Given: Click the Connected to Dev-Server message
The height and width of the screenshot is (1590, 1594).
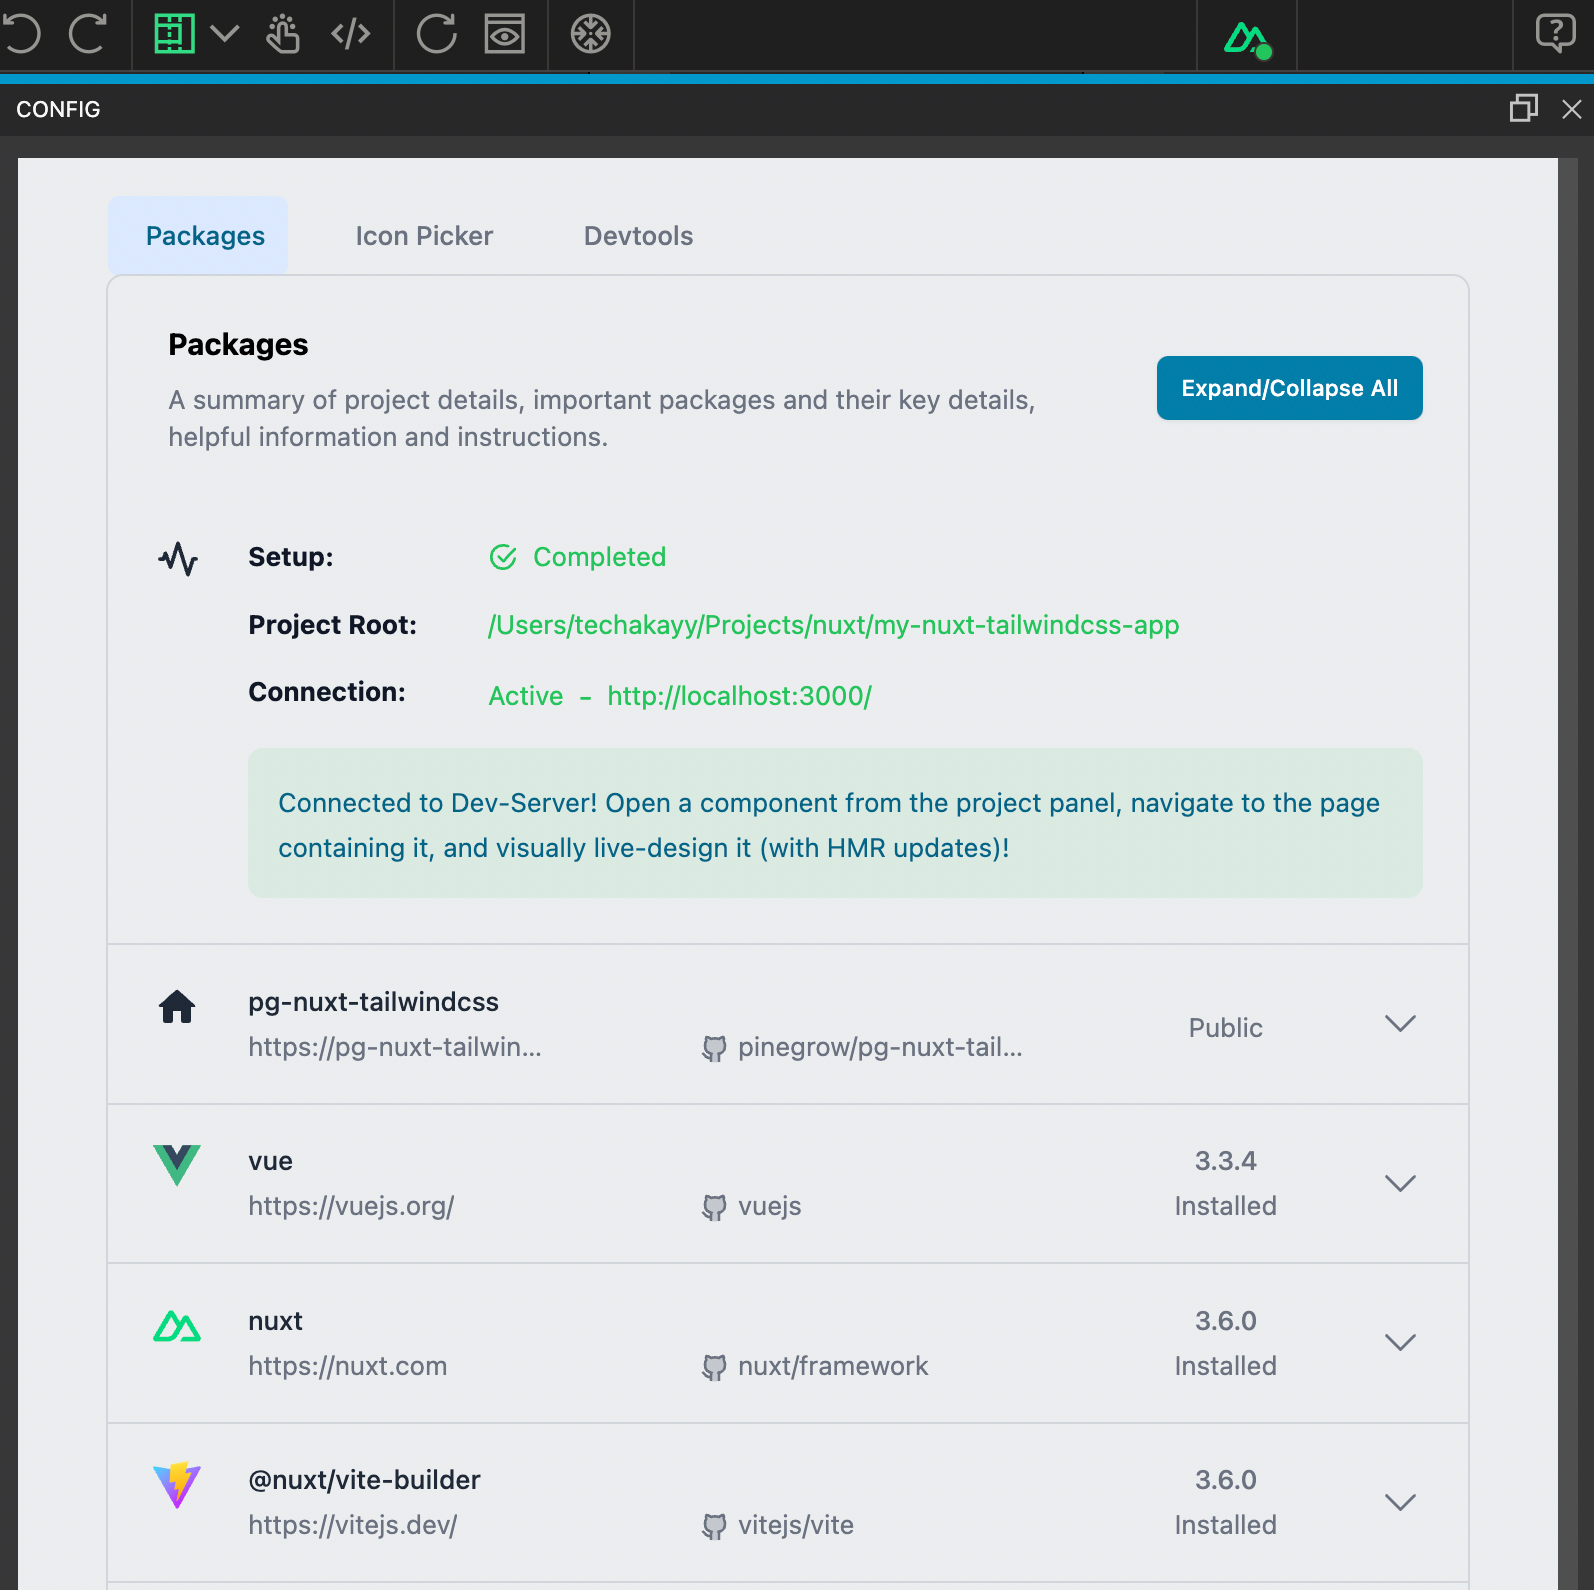Looking at the screenshot, I should pyautogui.click(x=835, y=823).
